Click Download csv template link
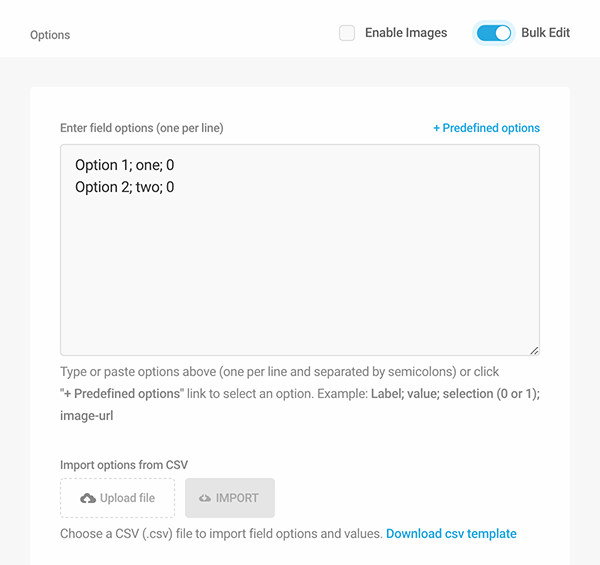Image resolution: width=600 pixels, height=565 pixels. 451,534
